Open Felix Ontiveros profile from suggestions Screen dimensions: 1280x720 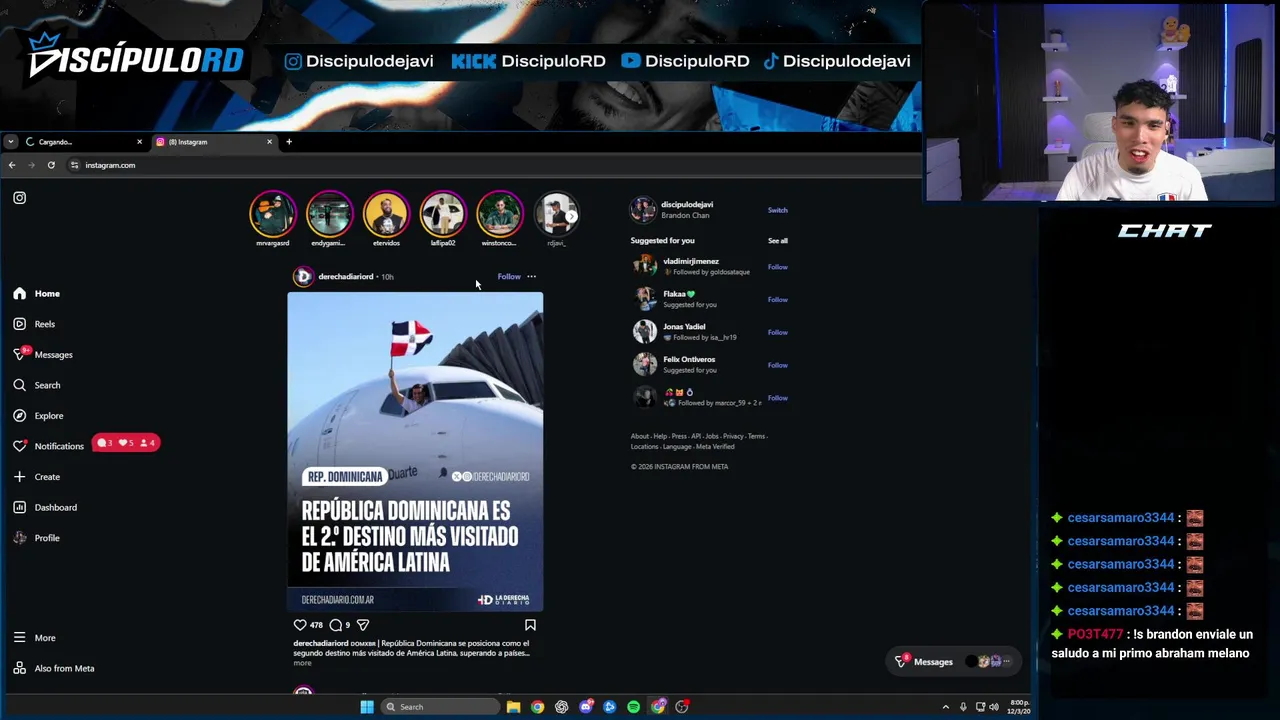pyautogui.click(x=689, y=360)
